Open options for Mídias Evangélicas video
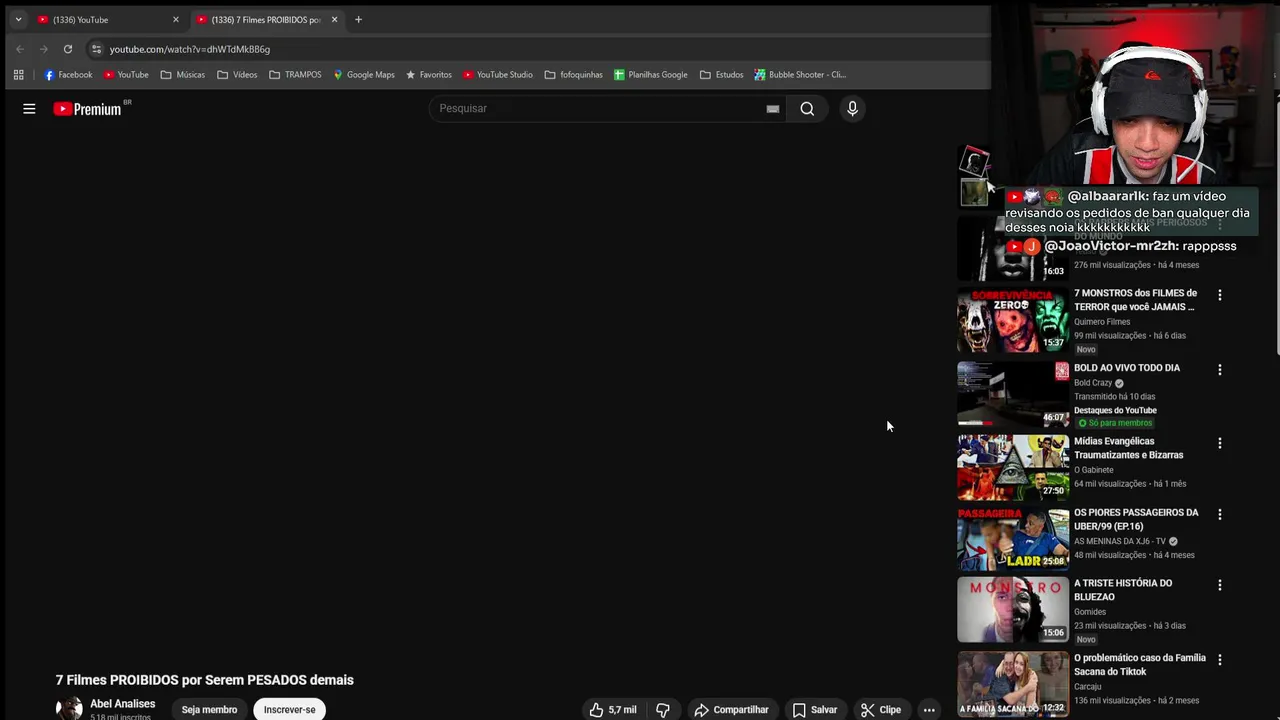The height and width of the screenshot is (720, 1280). 1219,443
